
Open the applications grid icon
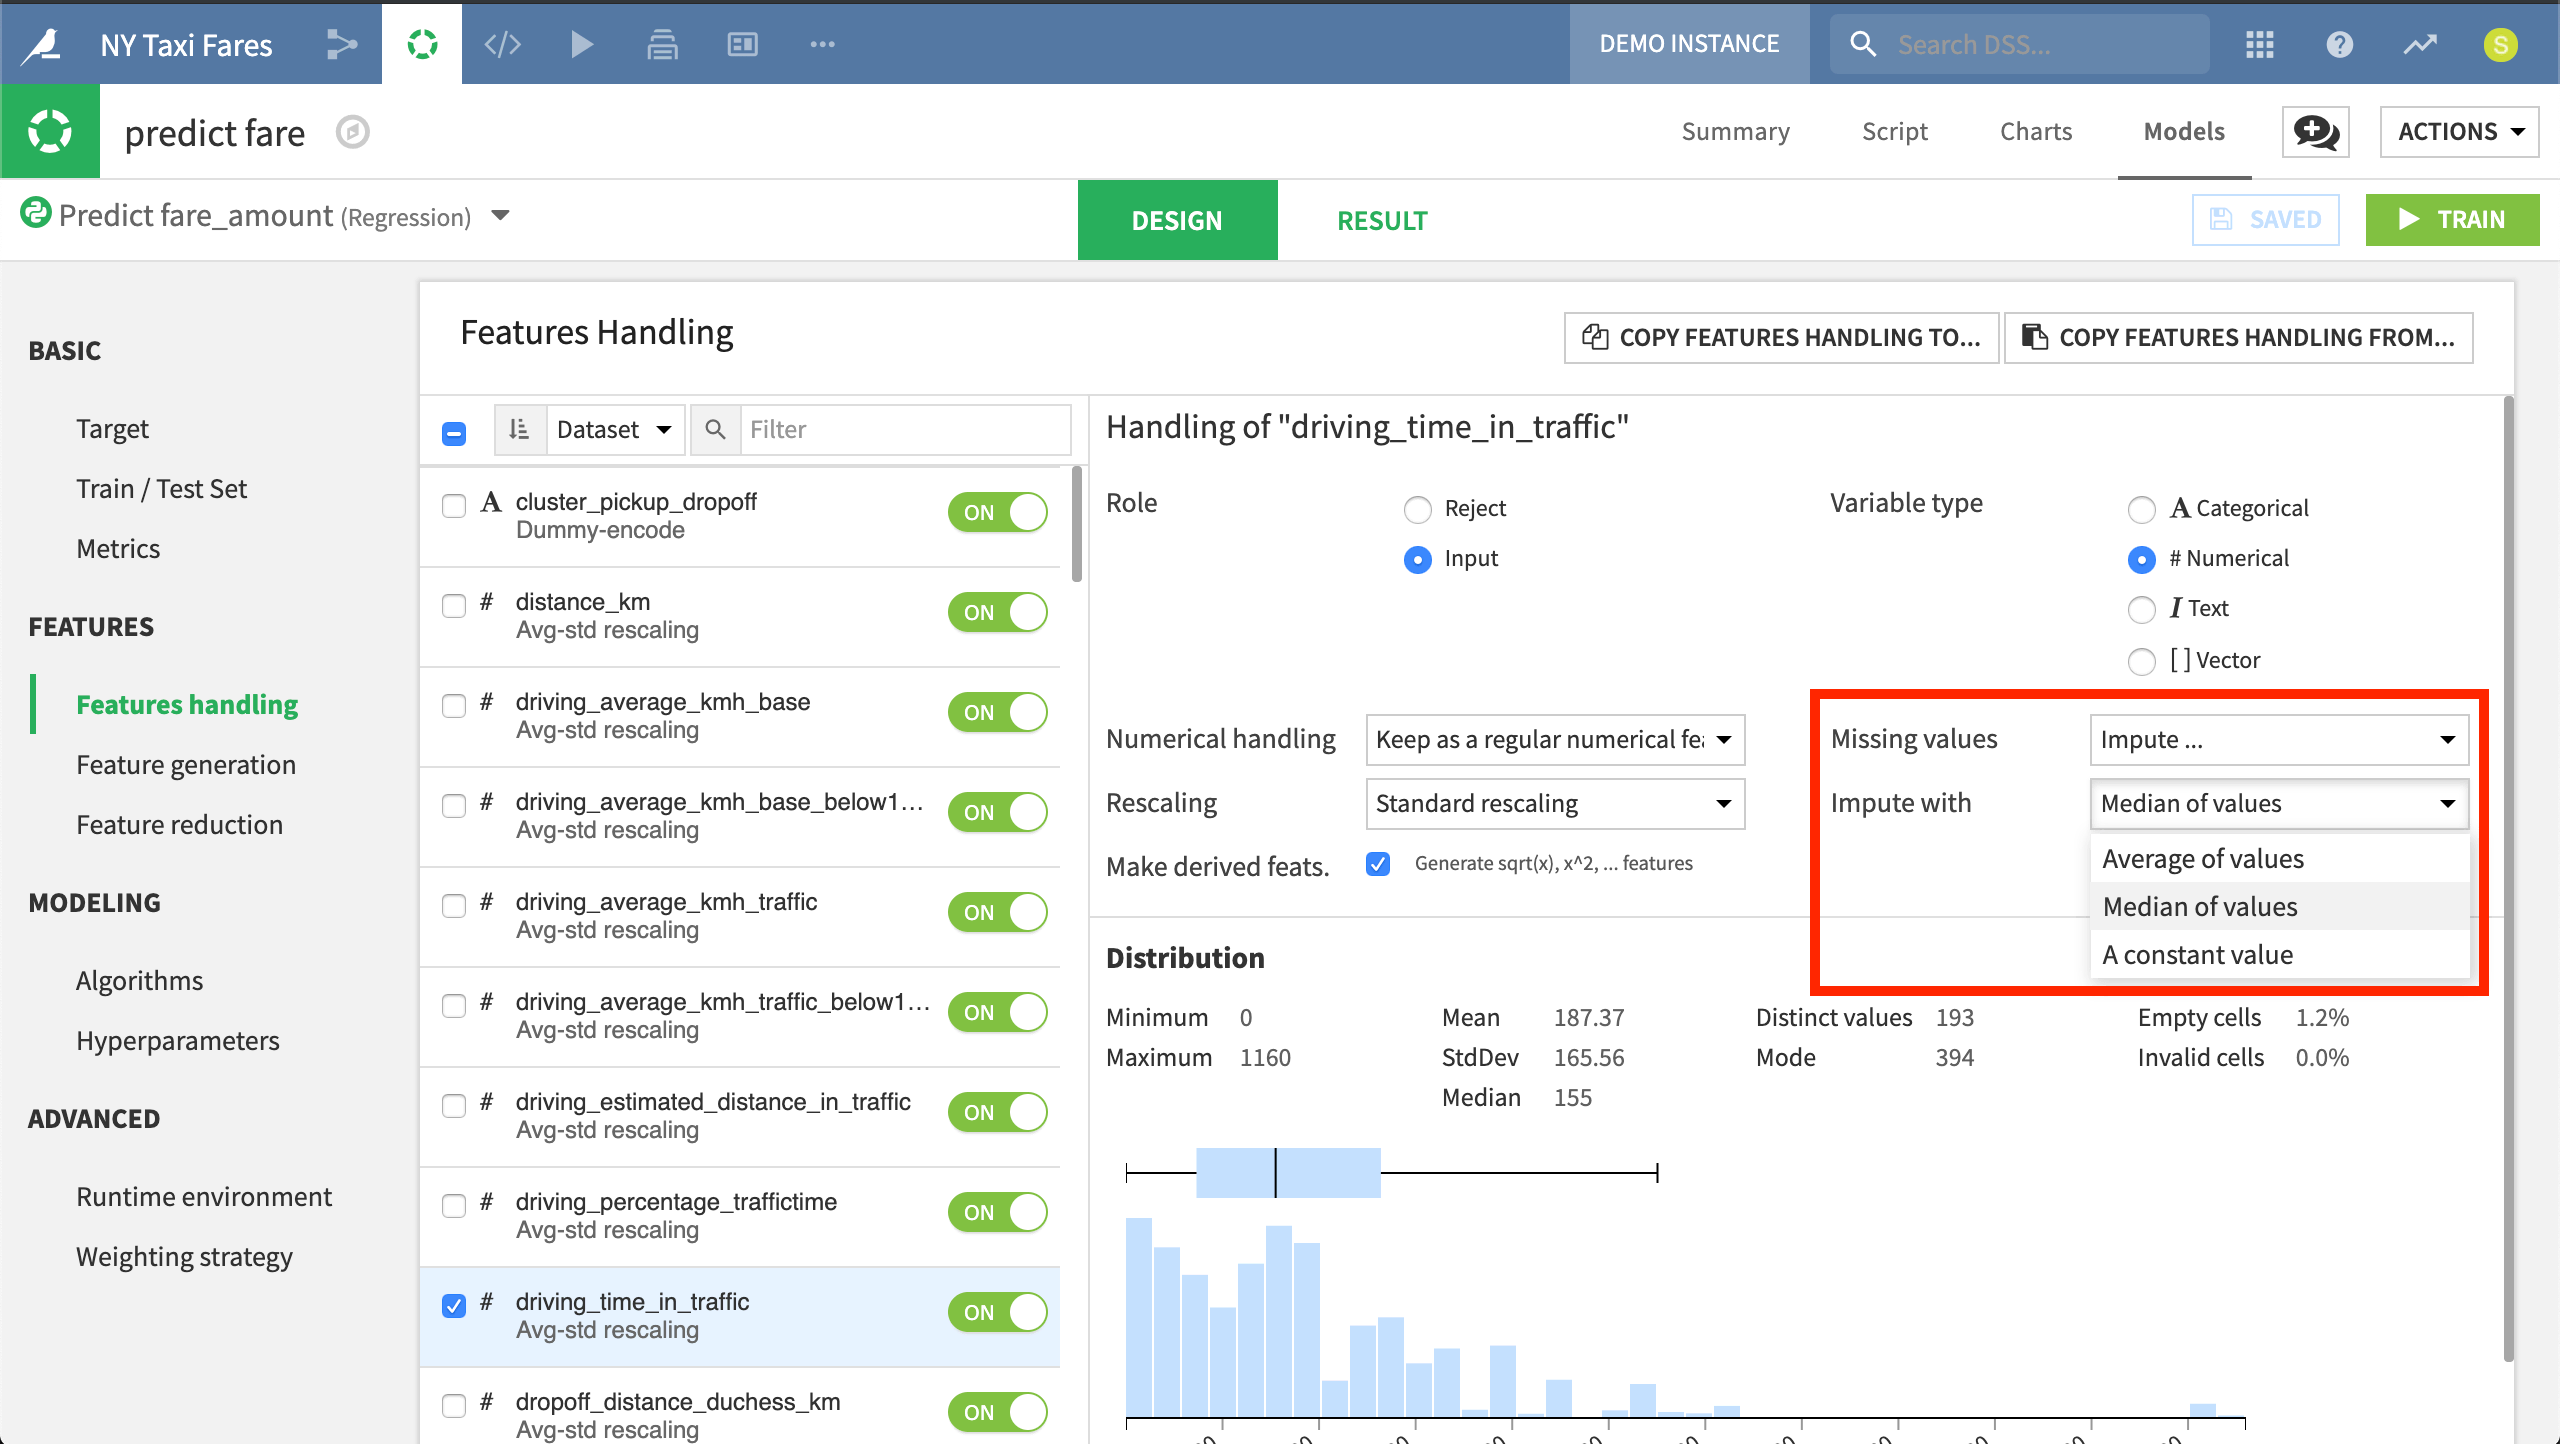tap(2260, 44)
